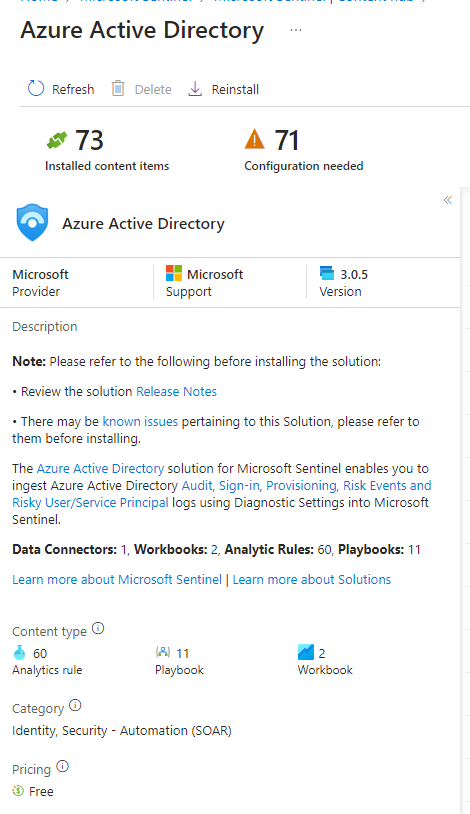Show the Category info tooltip icon
This screenshot has width=470, height=814.
[x=75, y=706]
